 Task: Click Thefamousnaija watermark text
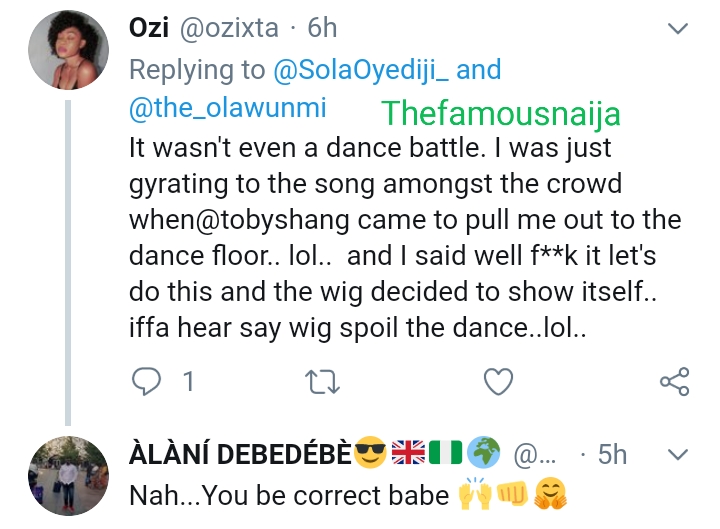[502, 113]
